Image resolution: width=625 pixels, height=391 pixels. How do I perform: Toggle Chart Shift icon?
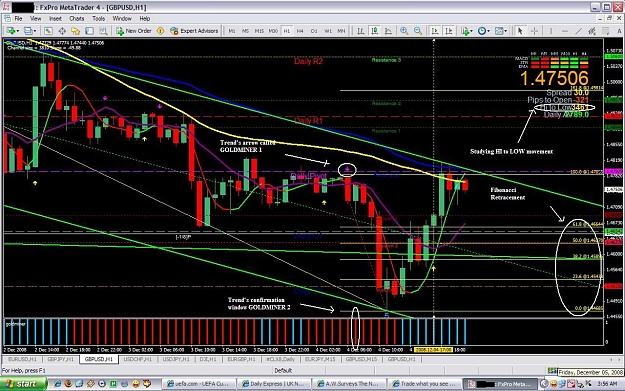[449, 31]
